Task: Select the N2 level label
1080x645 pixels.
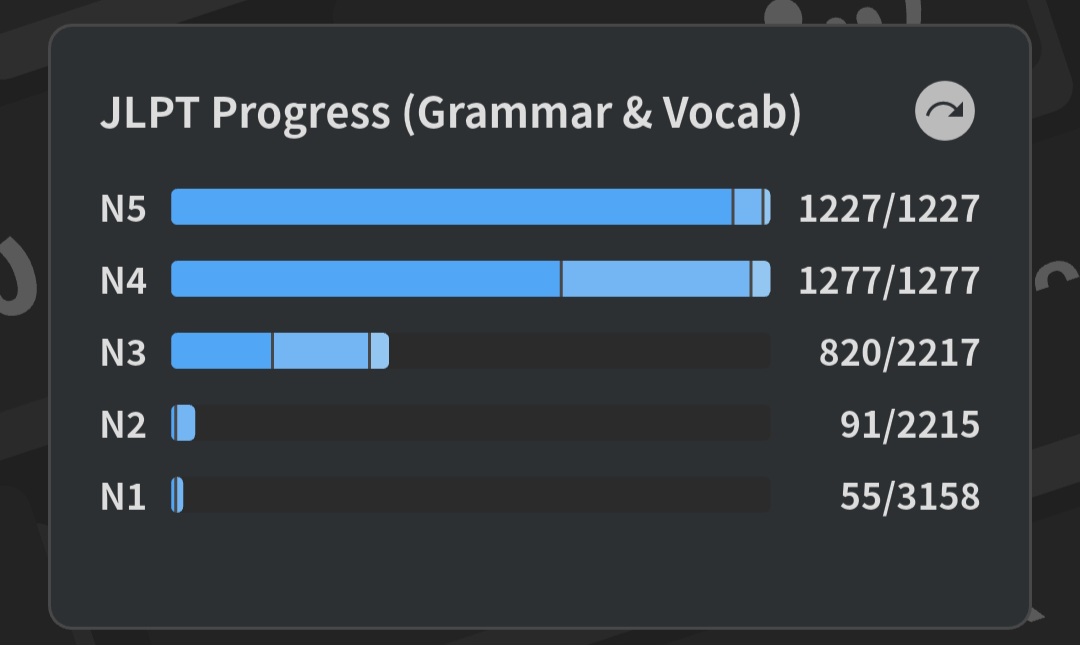Action: (x=123, y=424)
